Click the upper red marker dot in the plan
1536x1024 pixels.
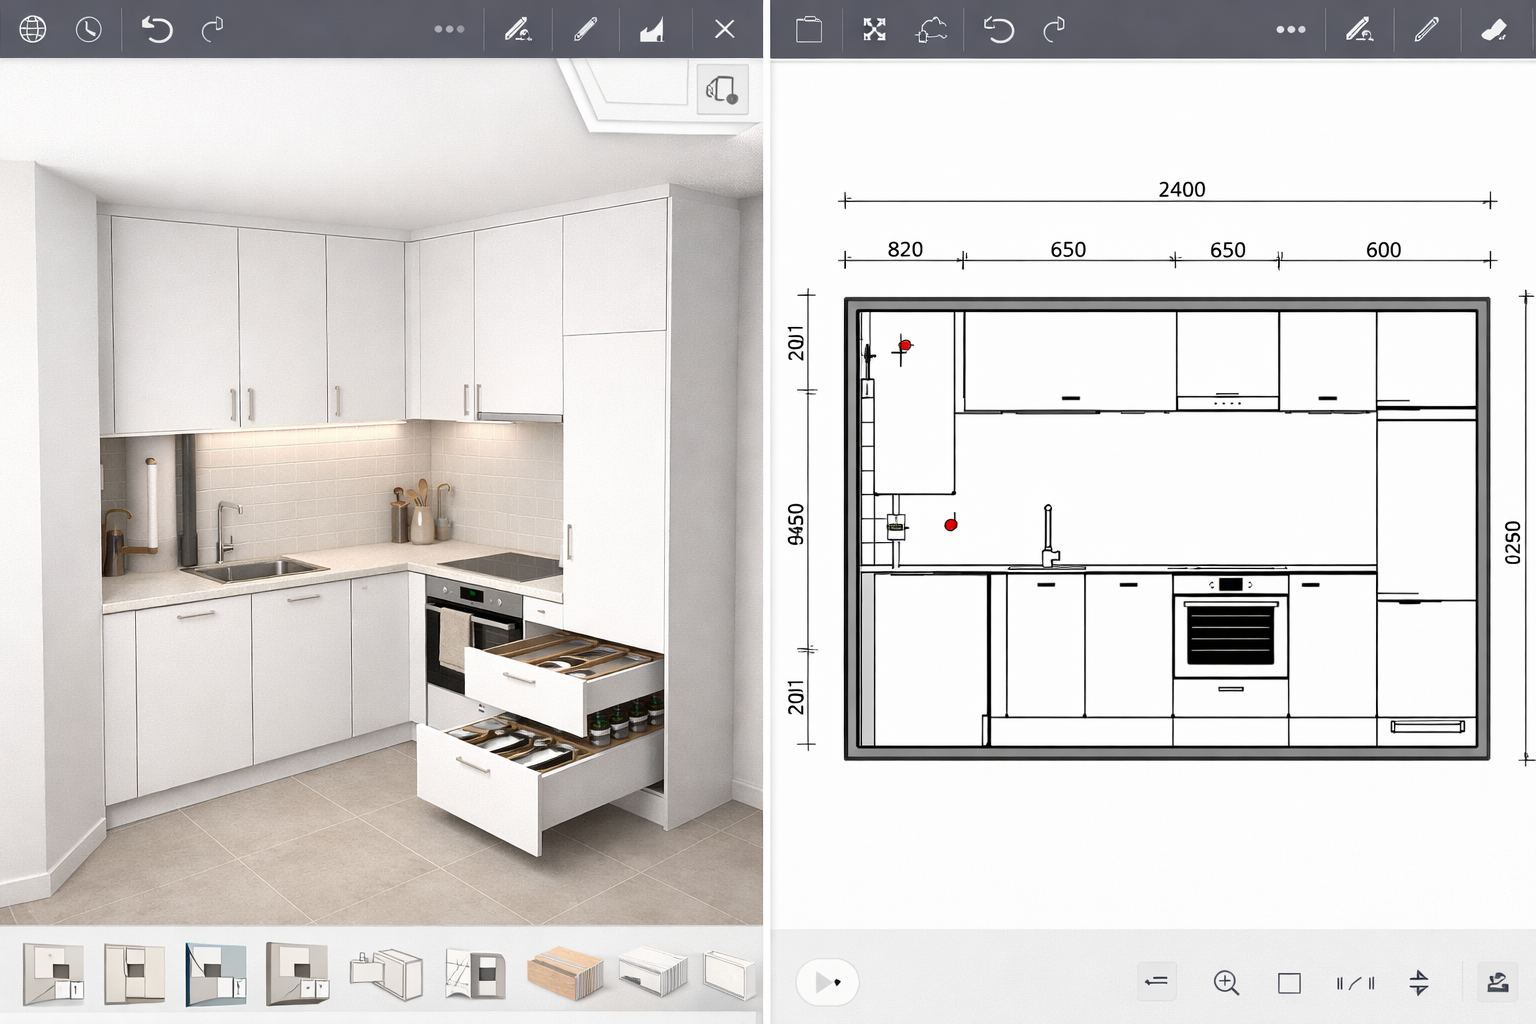[905, 346]
